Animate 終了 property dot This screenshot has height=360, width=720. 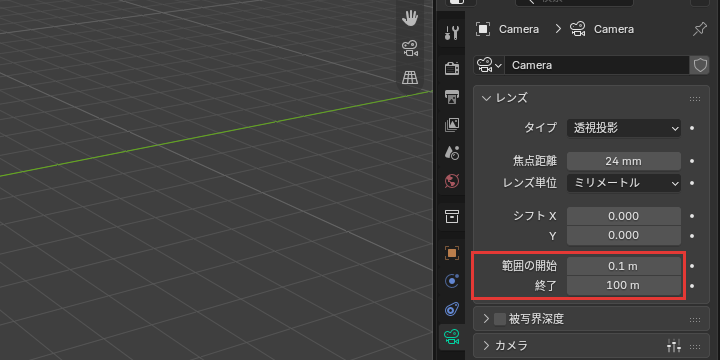click(x=692, y=286)
